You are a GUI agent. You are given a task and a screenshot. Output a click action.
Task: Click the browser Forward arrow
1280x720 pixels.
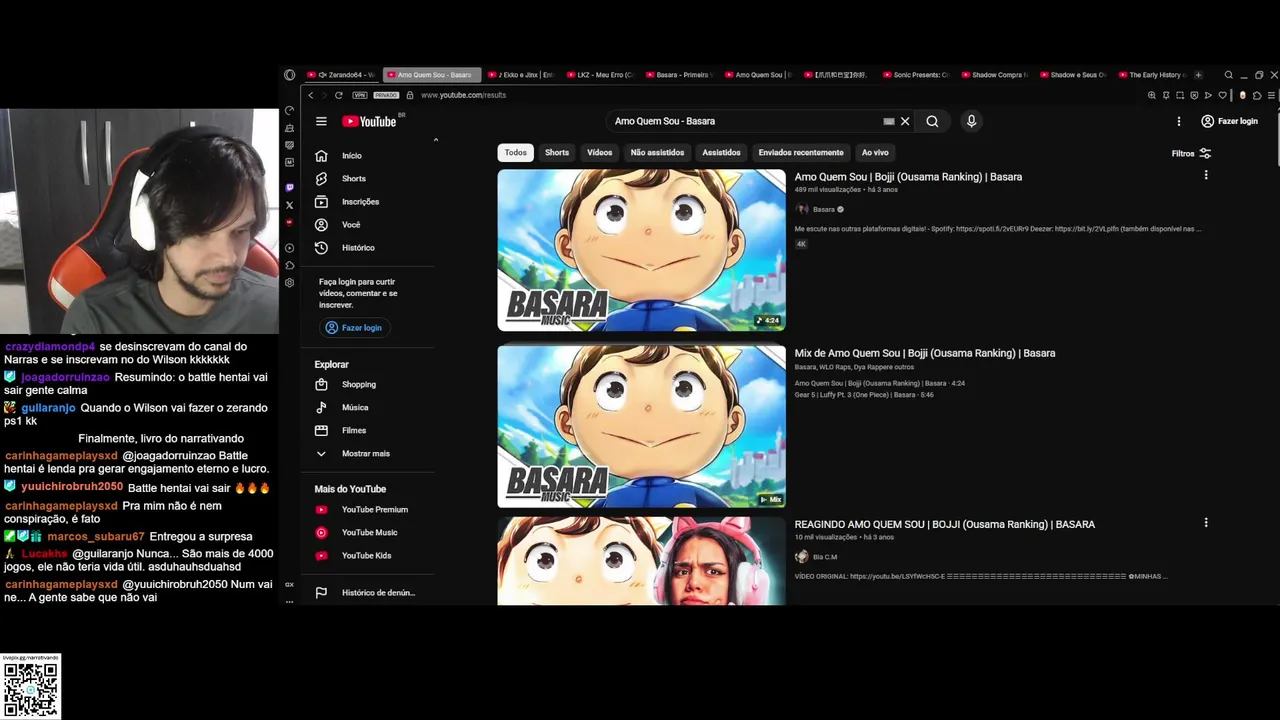coord(323,95)
